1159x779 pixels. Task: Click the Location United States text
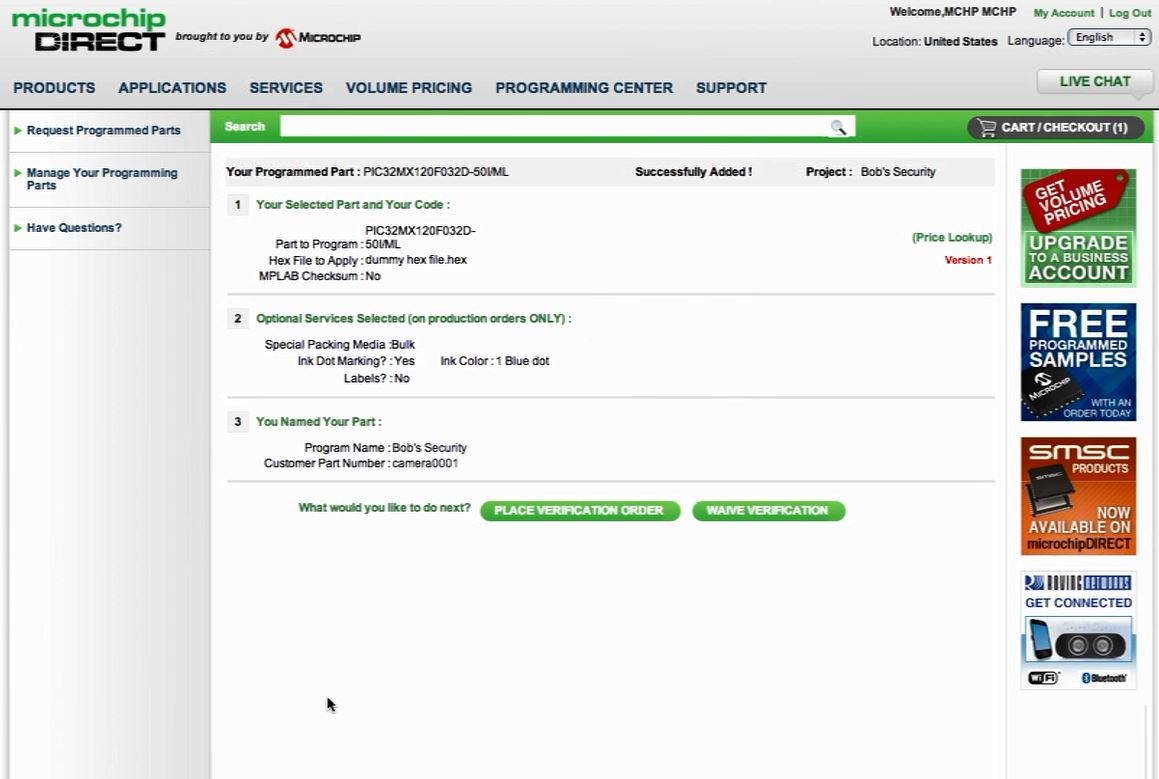click(x=934, y=42)
